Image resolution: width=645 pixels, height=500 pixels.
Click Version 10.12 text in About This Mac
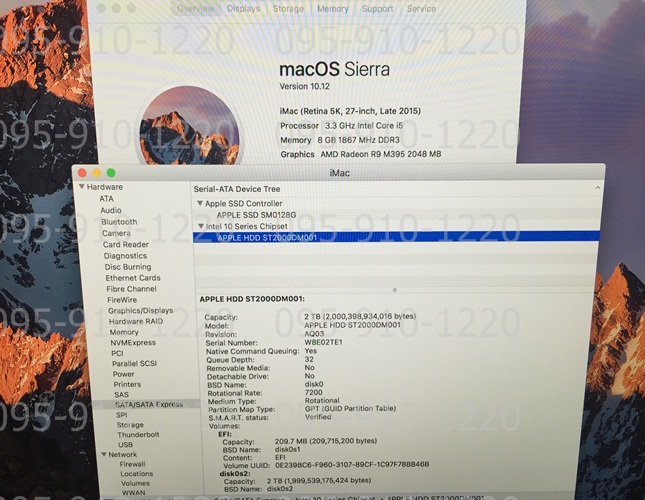pos(304,86)
